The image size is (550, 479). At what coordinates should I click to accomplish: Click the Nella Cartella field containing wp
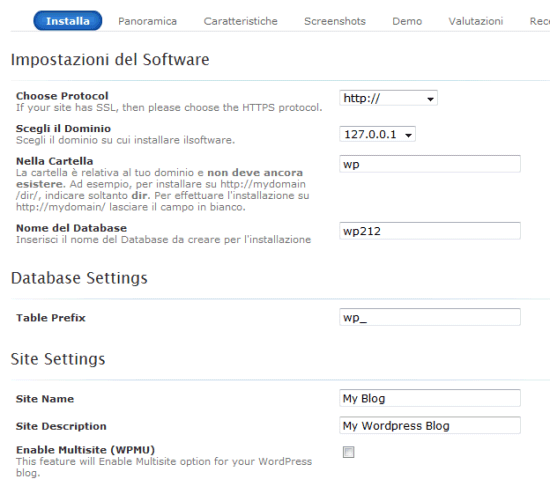tap(430, 164)
